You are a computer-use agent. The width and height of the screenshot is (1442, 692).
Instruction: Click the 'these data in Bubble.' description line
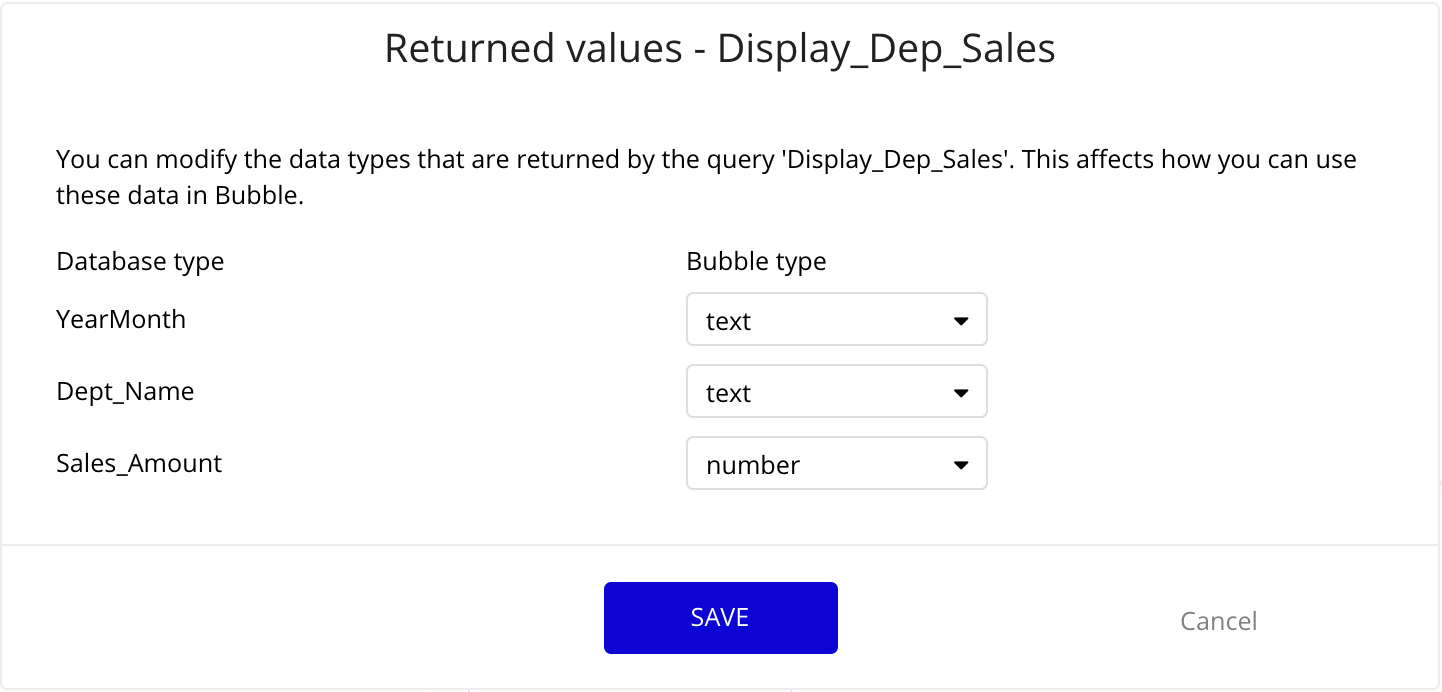(180, 196)
